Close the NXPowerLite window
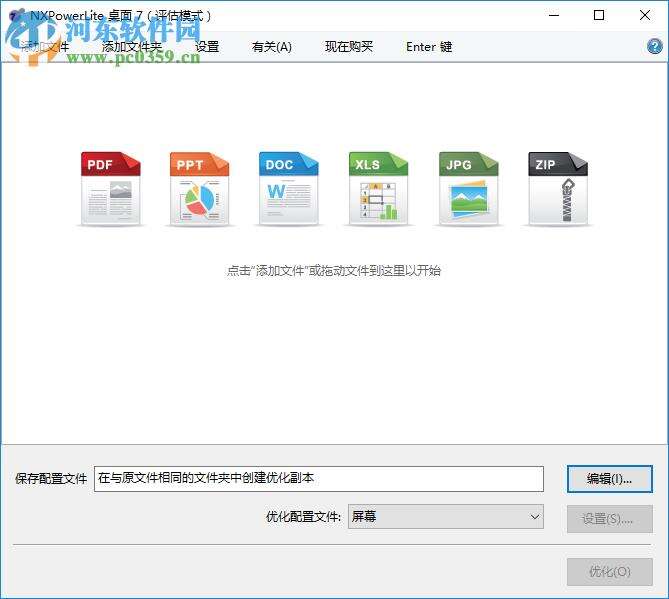Image resolution: width=669 pixels, height=599 pixels. click(645, 15)
